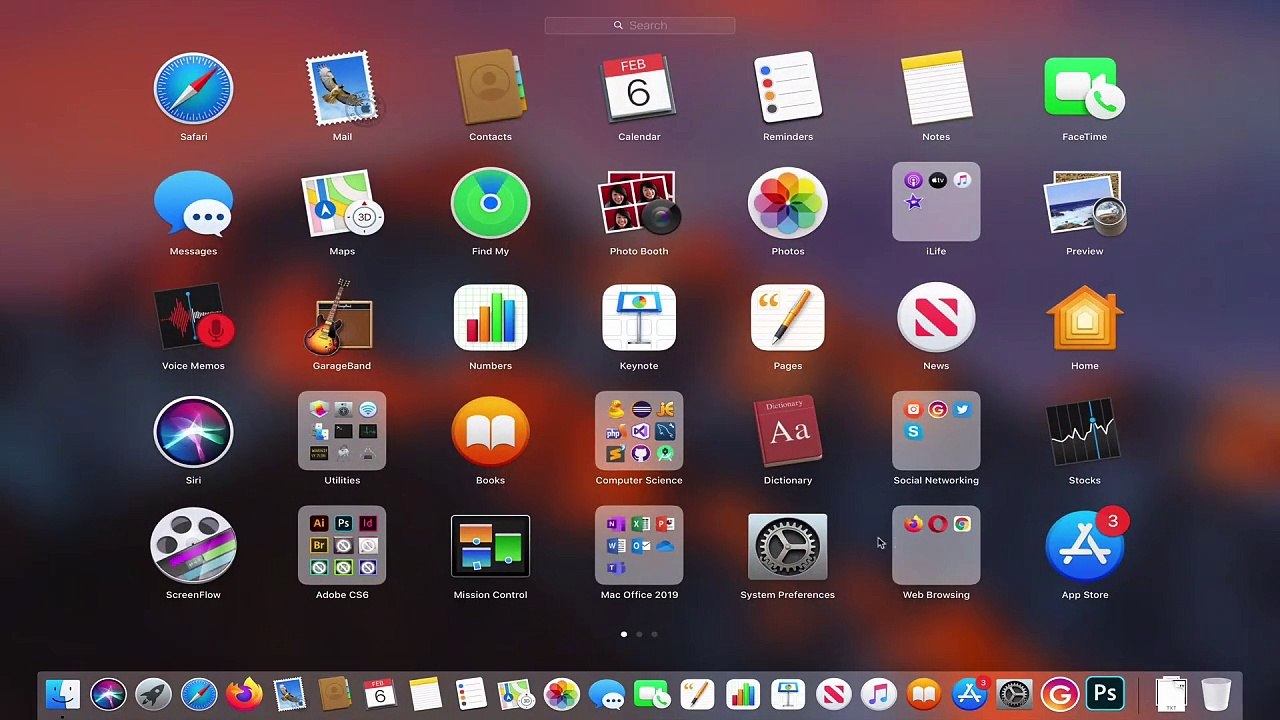This screenshot has width=1280, height=720.
Task: Open the Social Networking folder
Action: click(x=936, y=432)
